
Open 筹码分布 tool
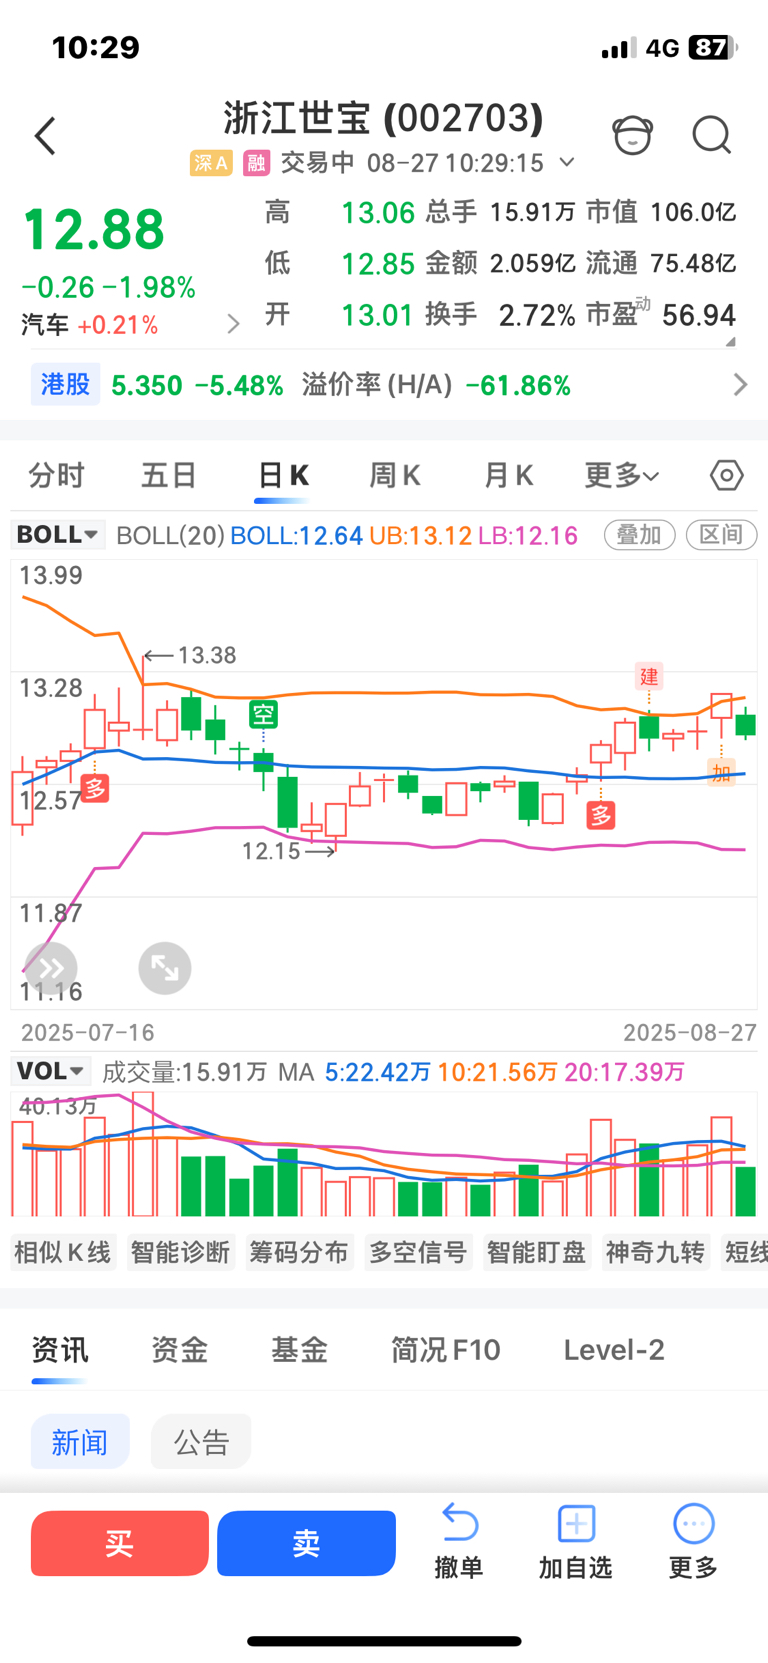299,1252
